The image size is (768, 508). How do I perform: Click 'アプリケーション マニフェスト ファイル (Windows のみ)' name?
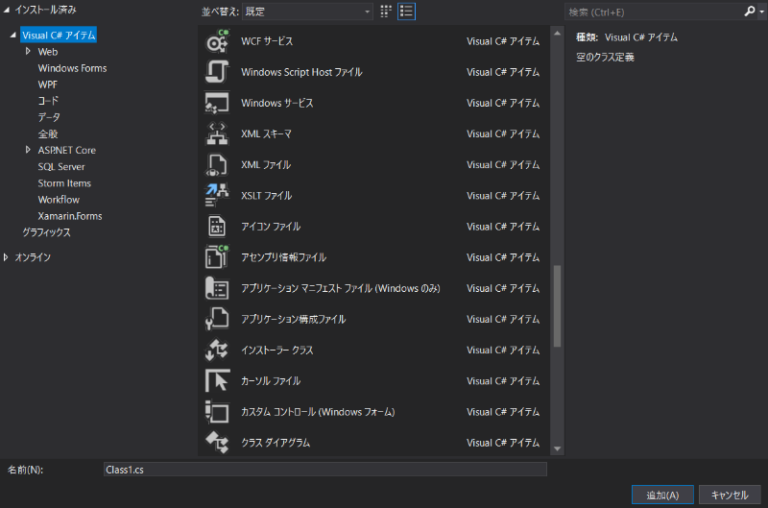point(340,288)
